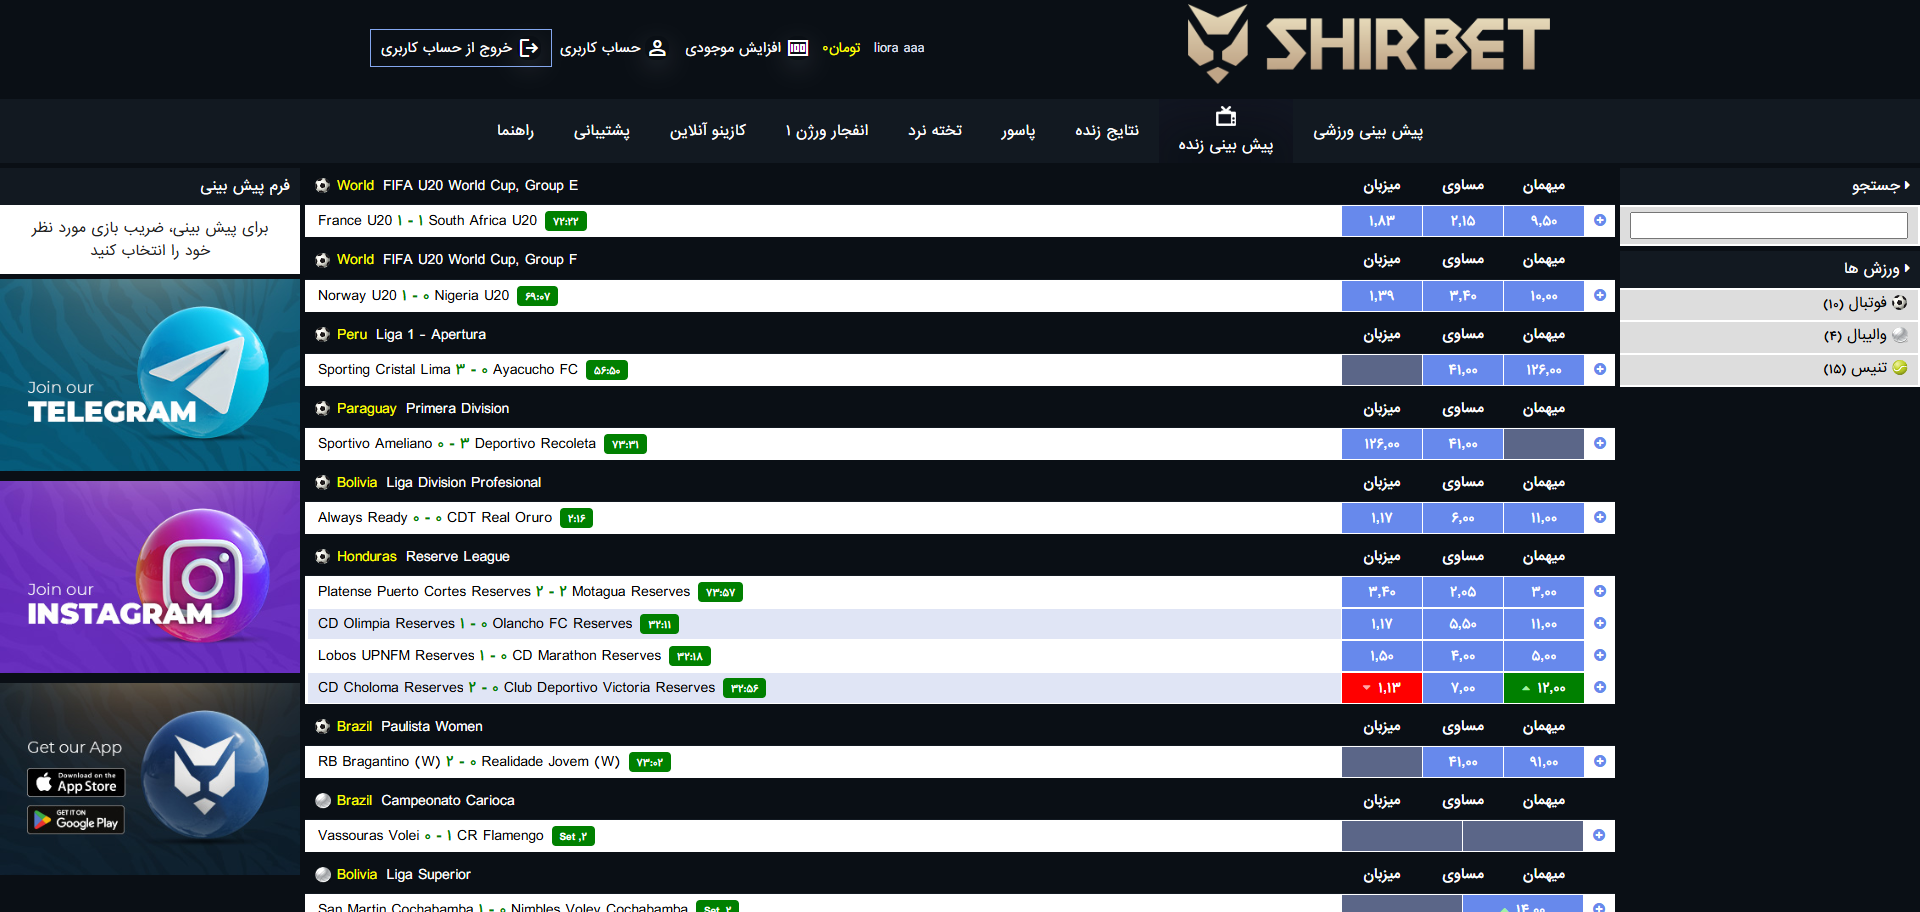This screenshot has width=1920, height=912.
Task: Open the sports prediction menu tab
Action: 1367,131
